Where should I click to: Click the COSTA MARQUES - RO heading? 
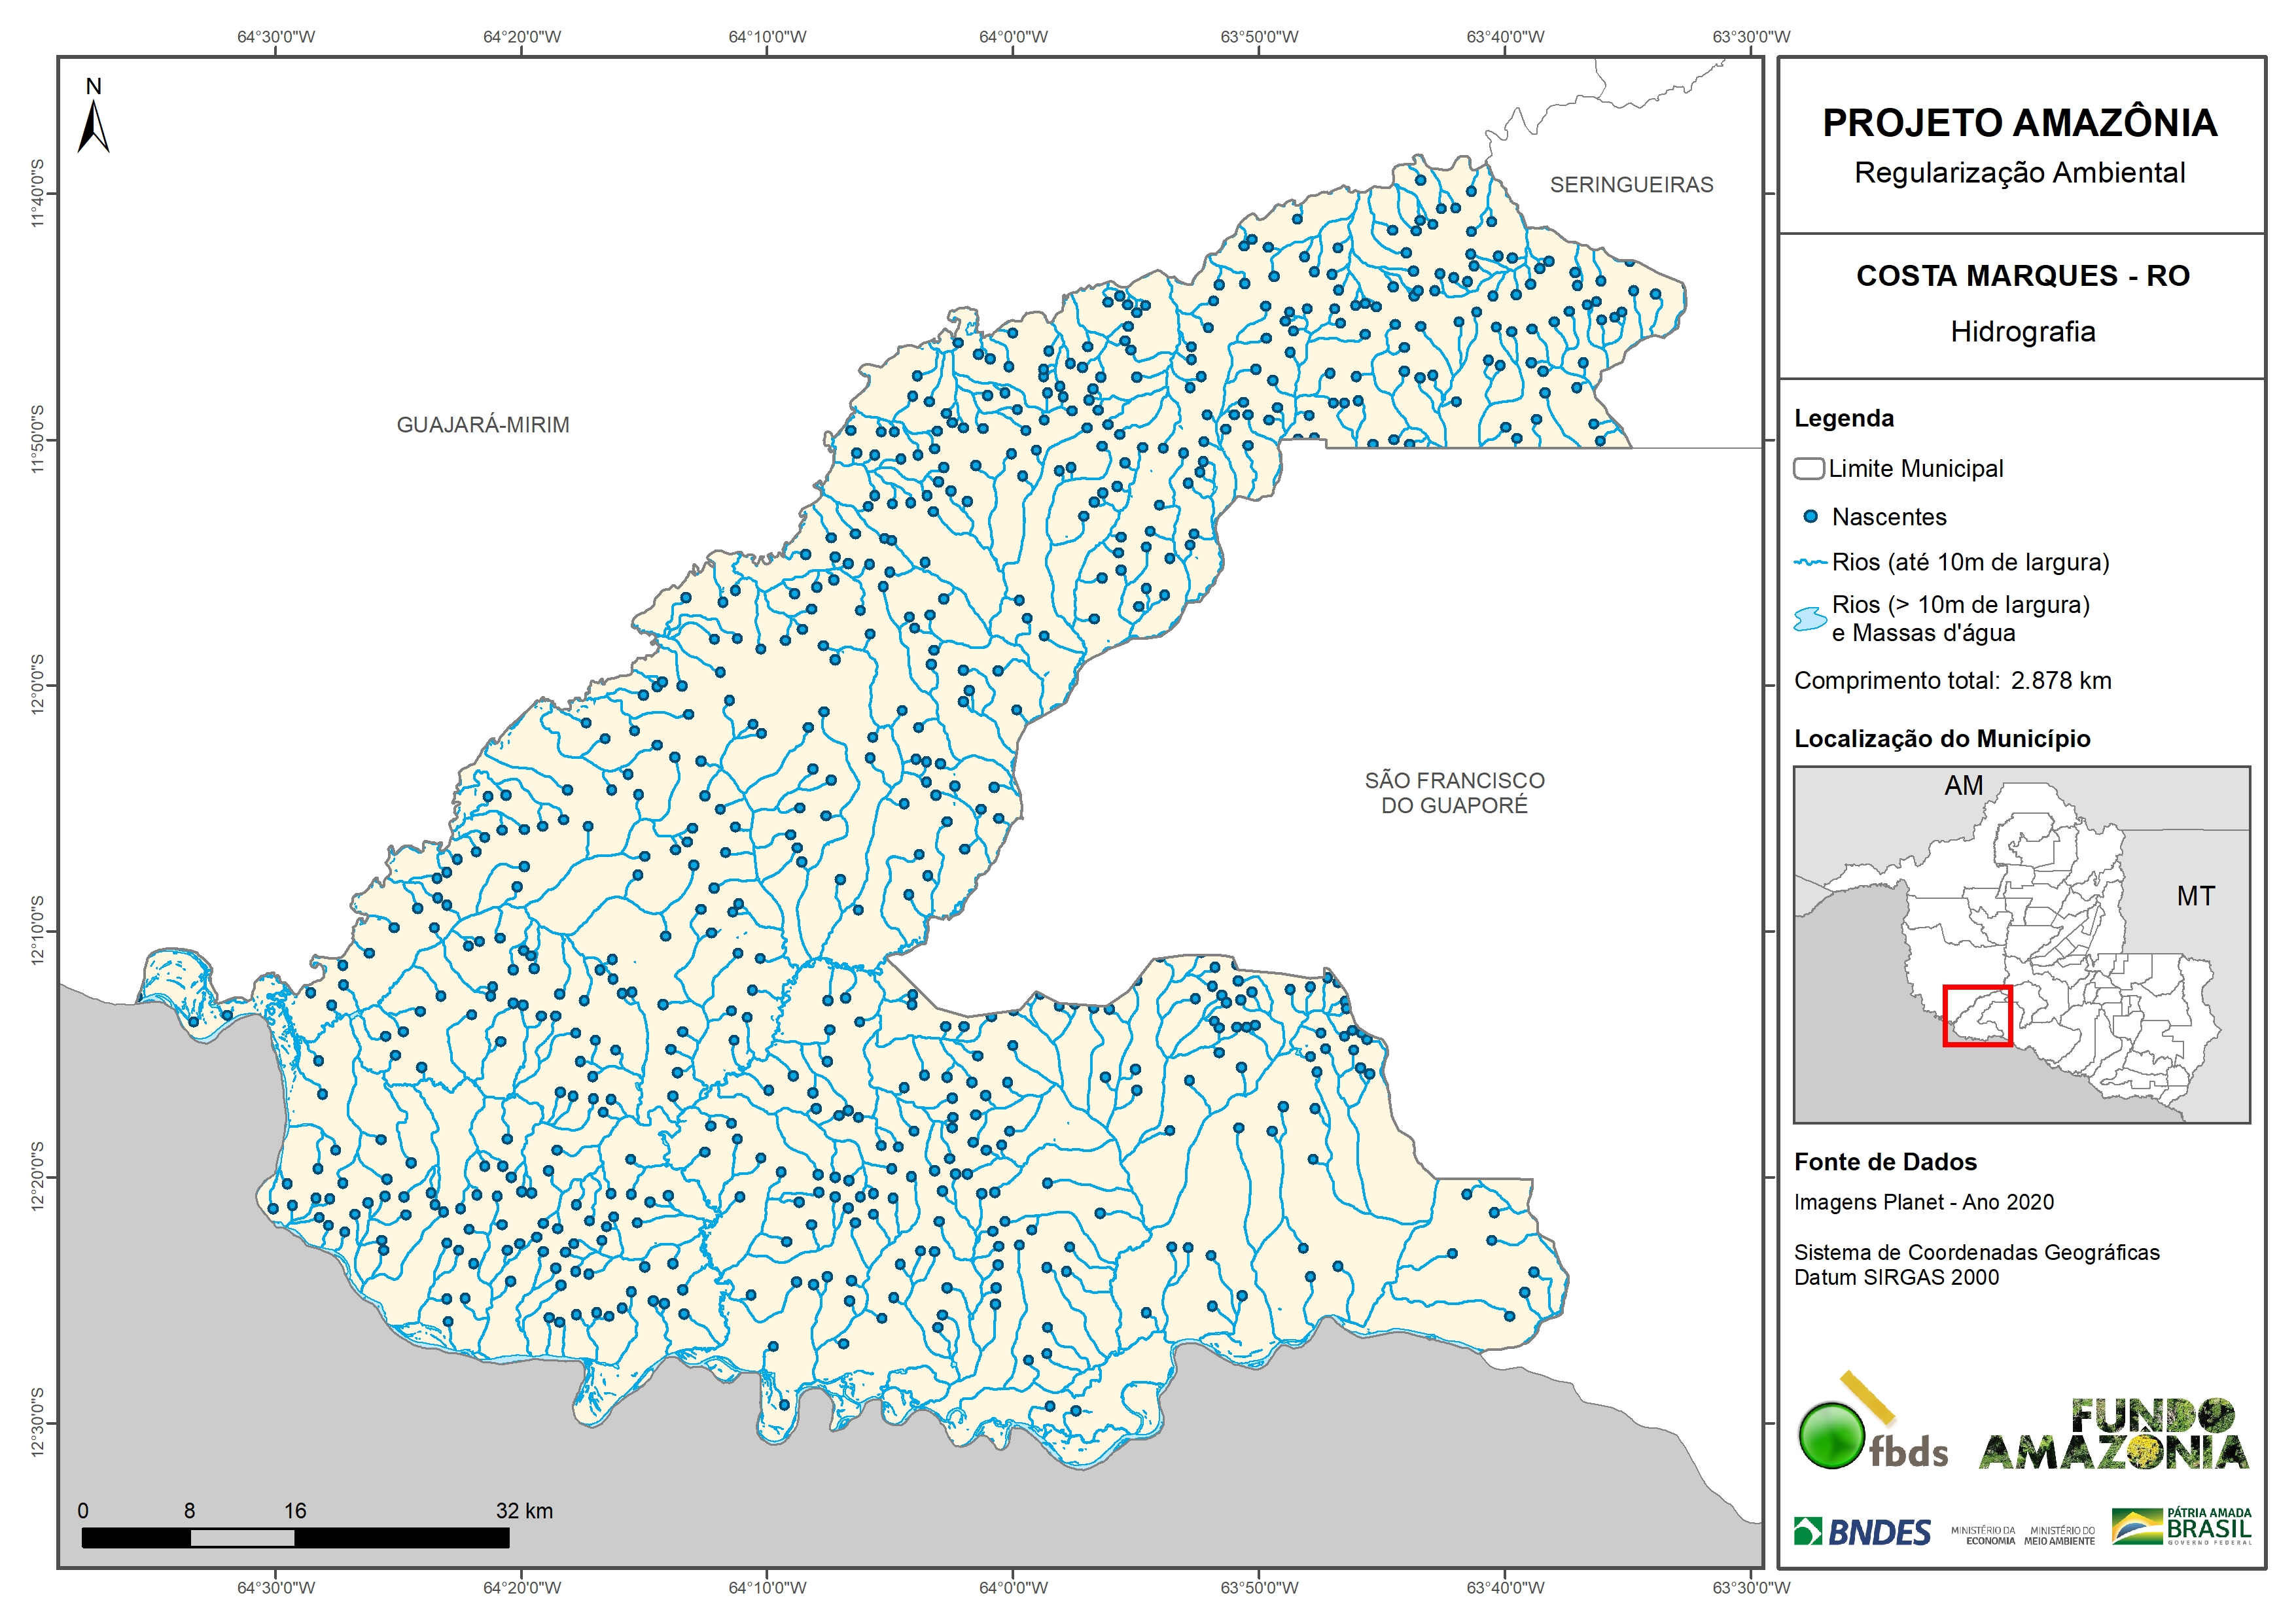coord(2022,276)
